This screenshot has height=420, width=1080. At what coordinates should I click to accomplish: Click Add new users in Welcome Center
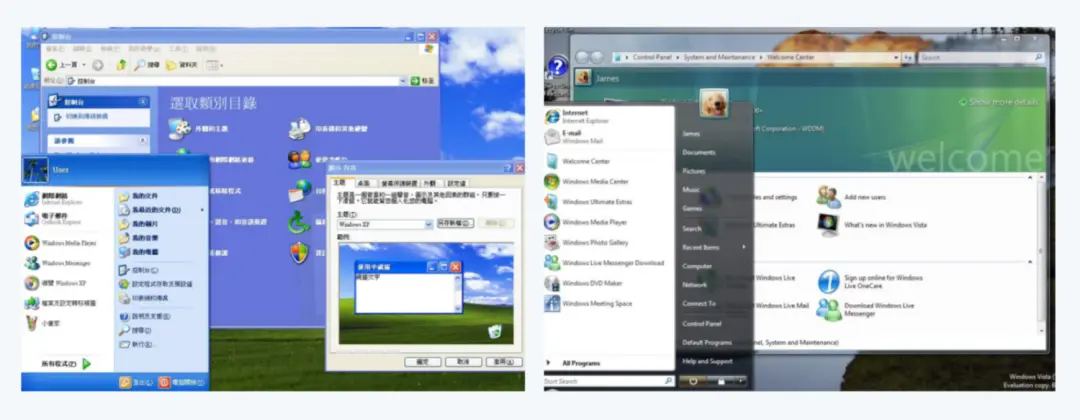click(x=851, y=197)
